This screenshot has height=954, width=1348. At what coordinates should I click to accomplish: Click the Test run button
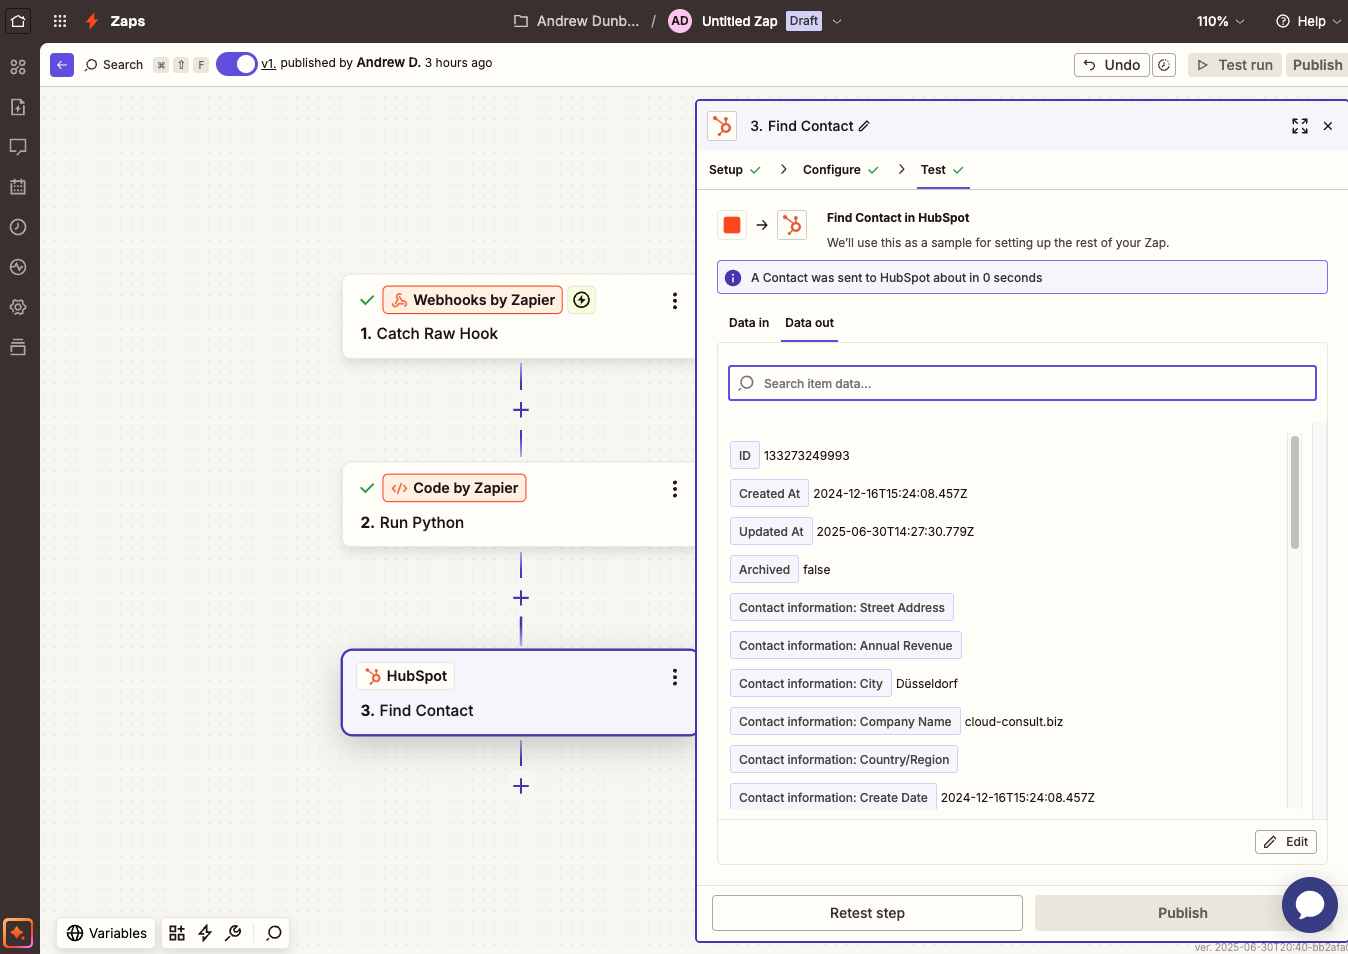1235,65
